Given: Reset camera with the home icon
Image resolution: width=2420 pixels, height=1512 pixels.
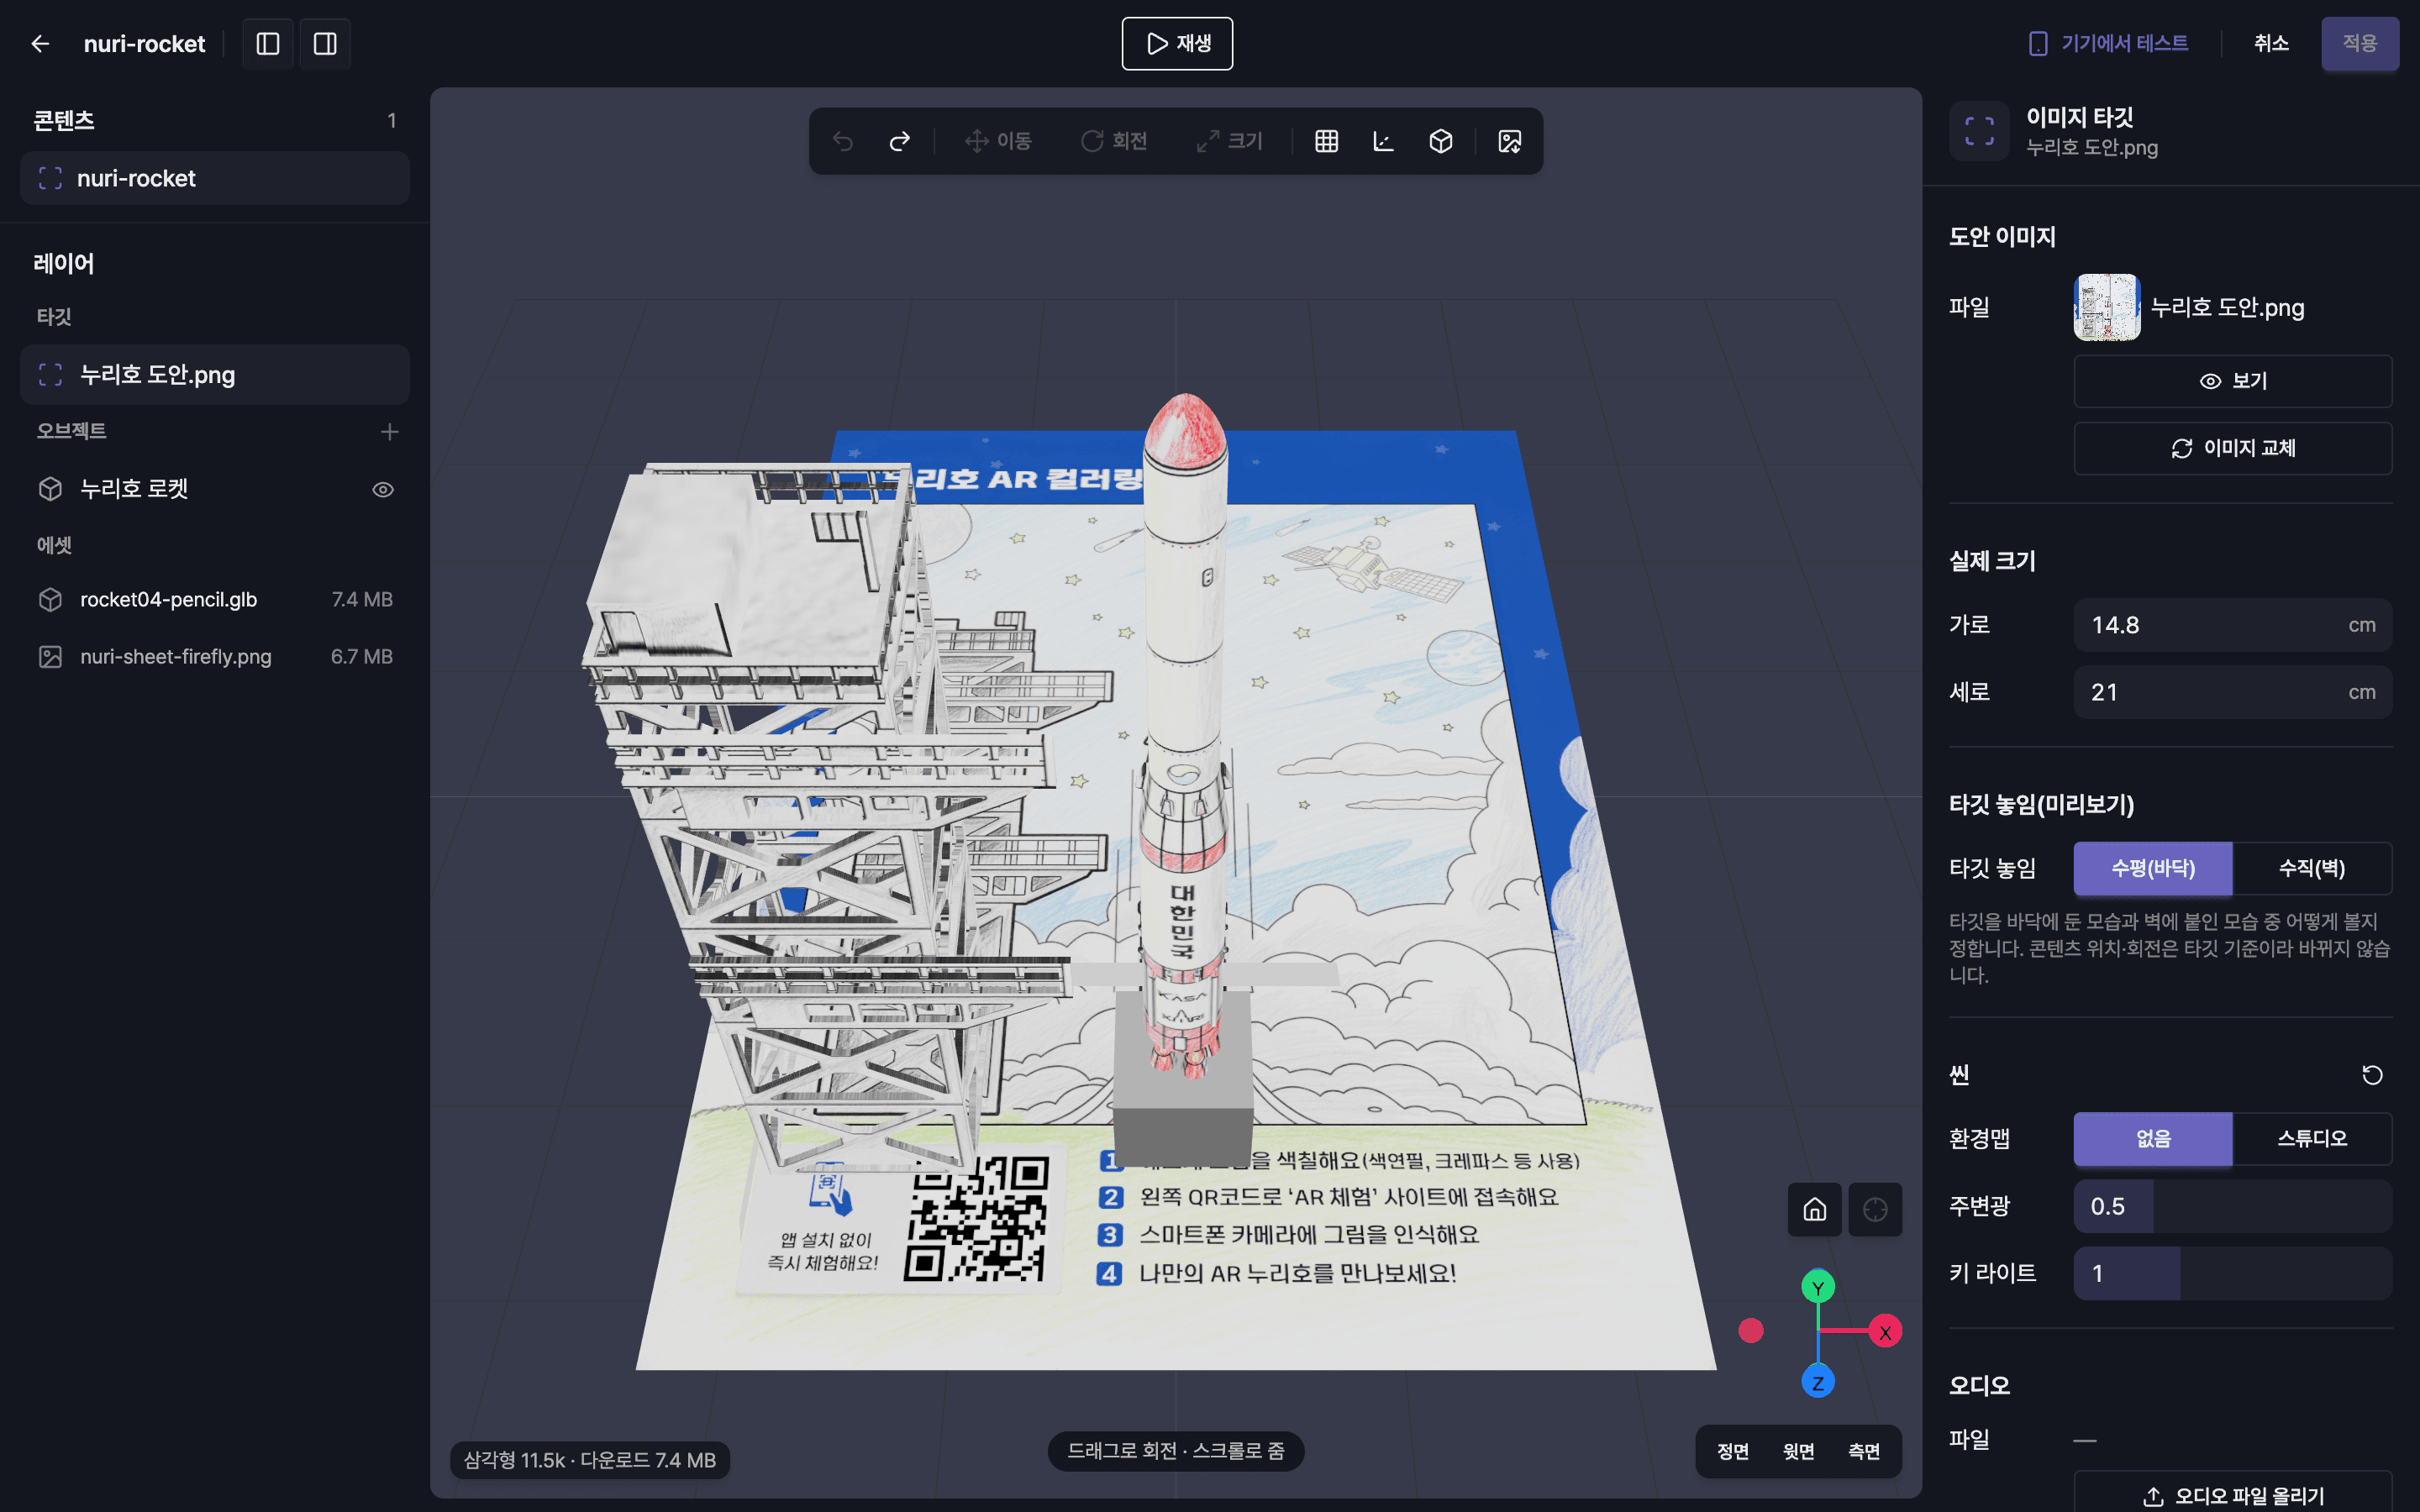Looking at the screenshot, I should (1814, 1210).
